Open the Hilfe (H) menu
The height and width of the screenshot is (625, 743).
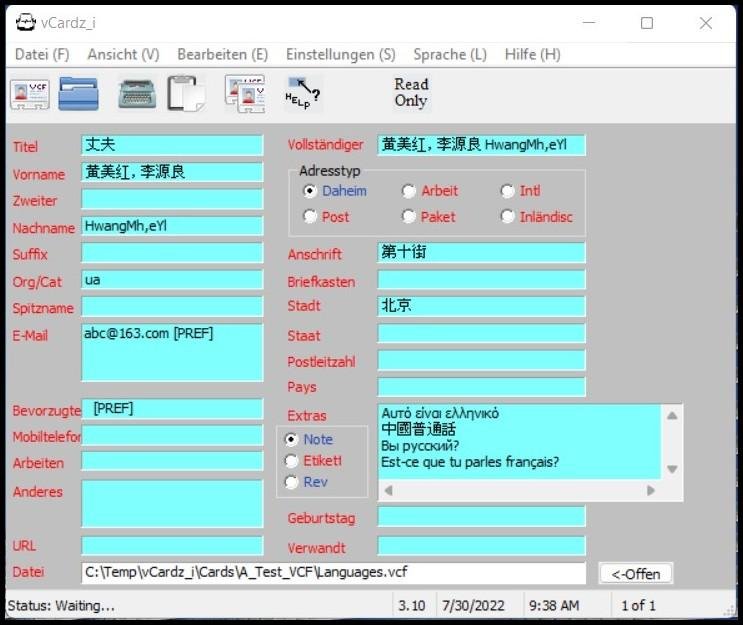[x=533, y=54]
